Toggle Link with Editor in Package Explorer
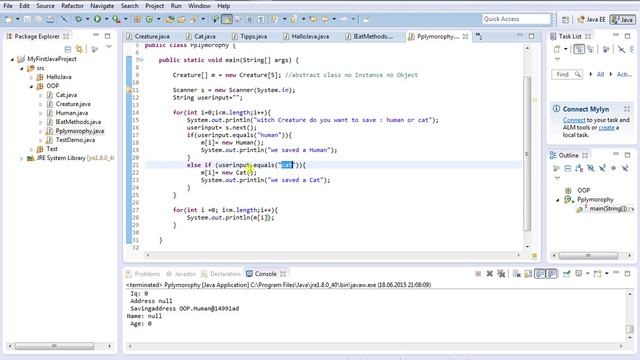This screenshot has width=640, height=360. click(79, 49)
